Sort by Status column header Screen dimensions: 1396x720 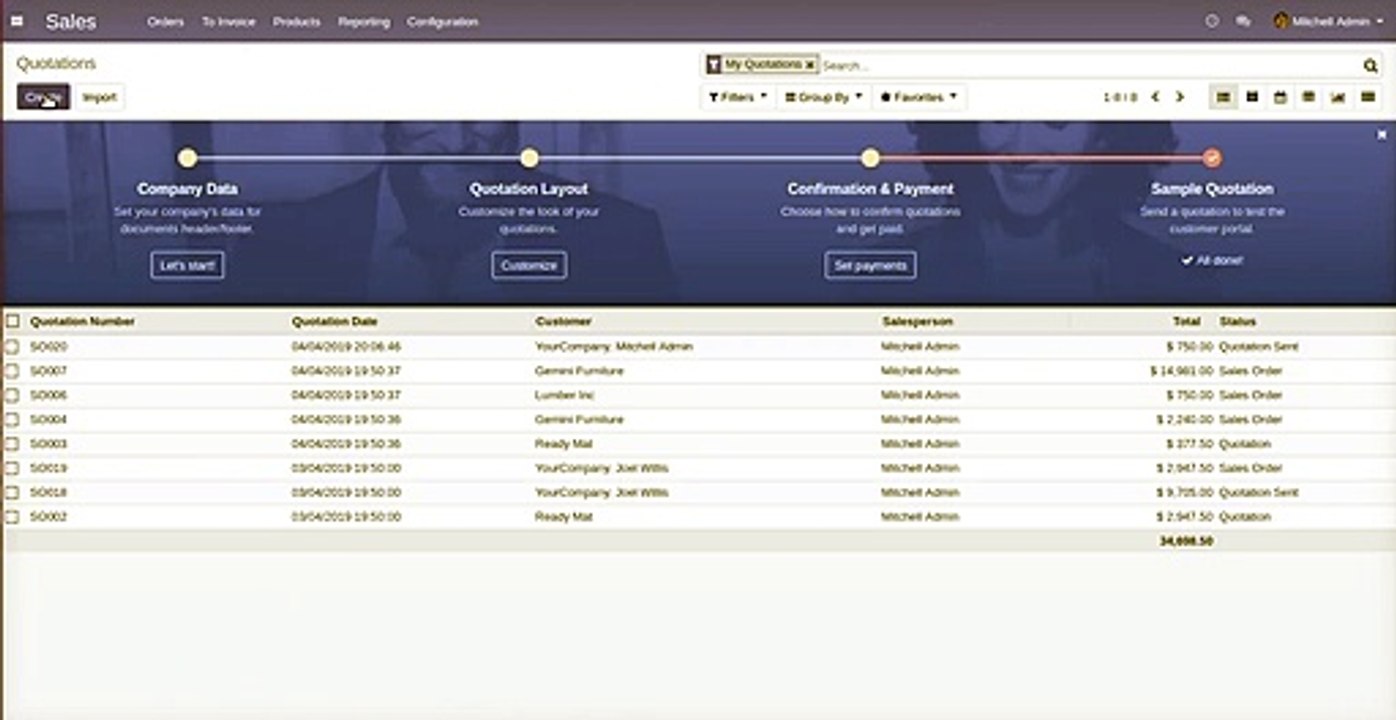click(x=1237, y=321)
